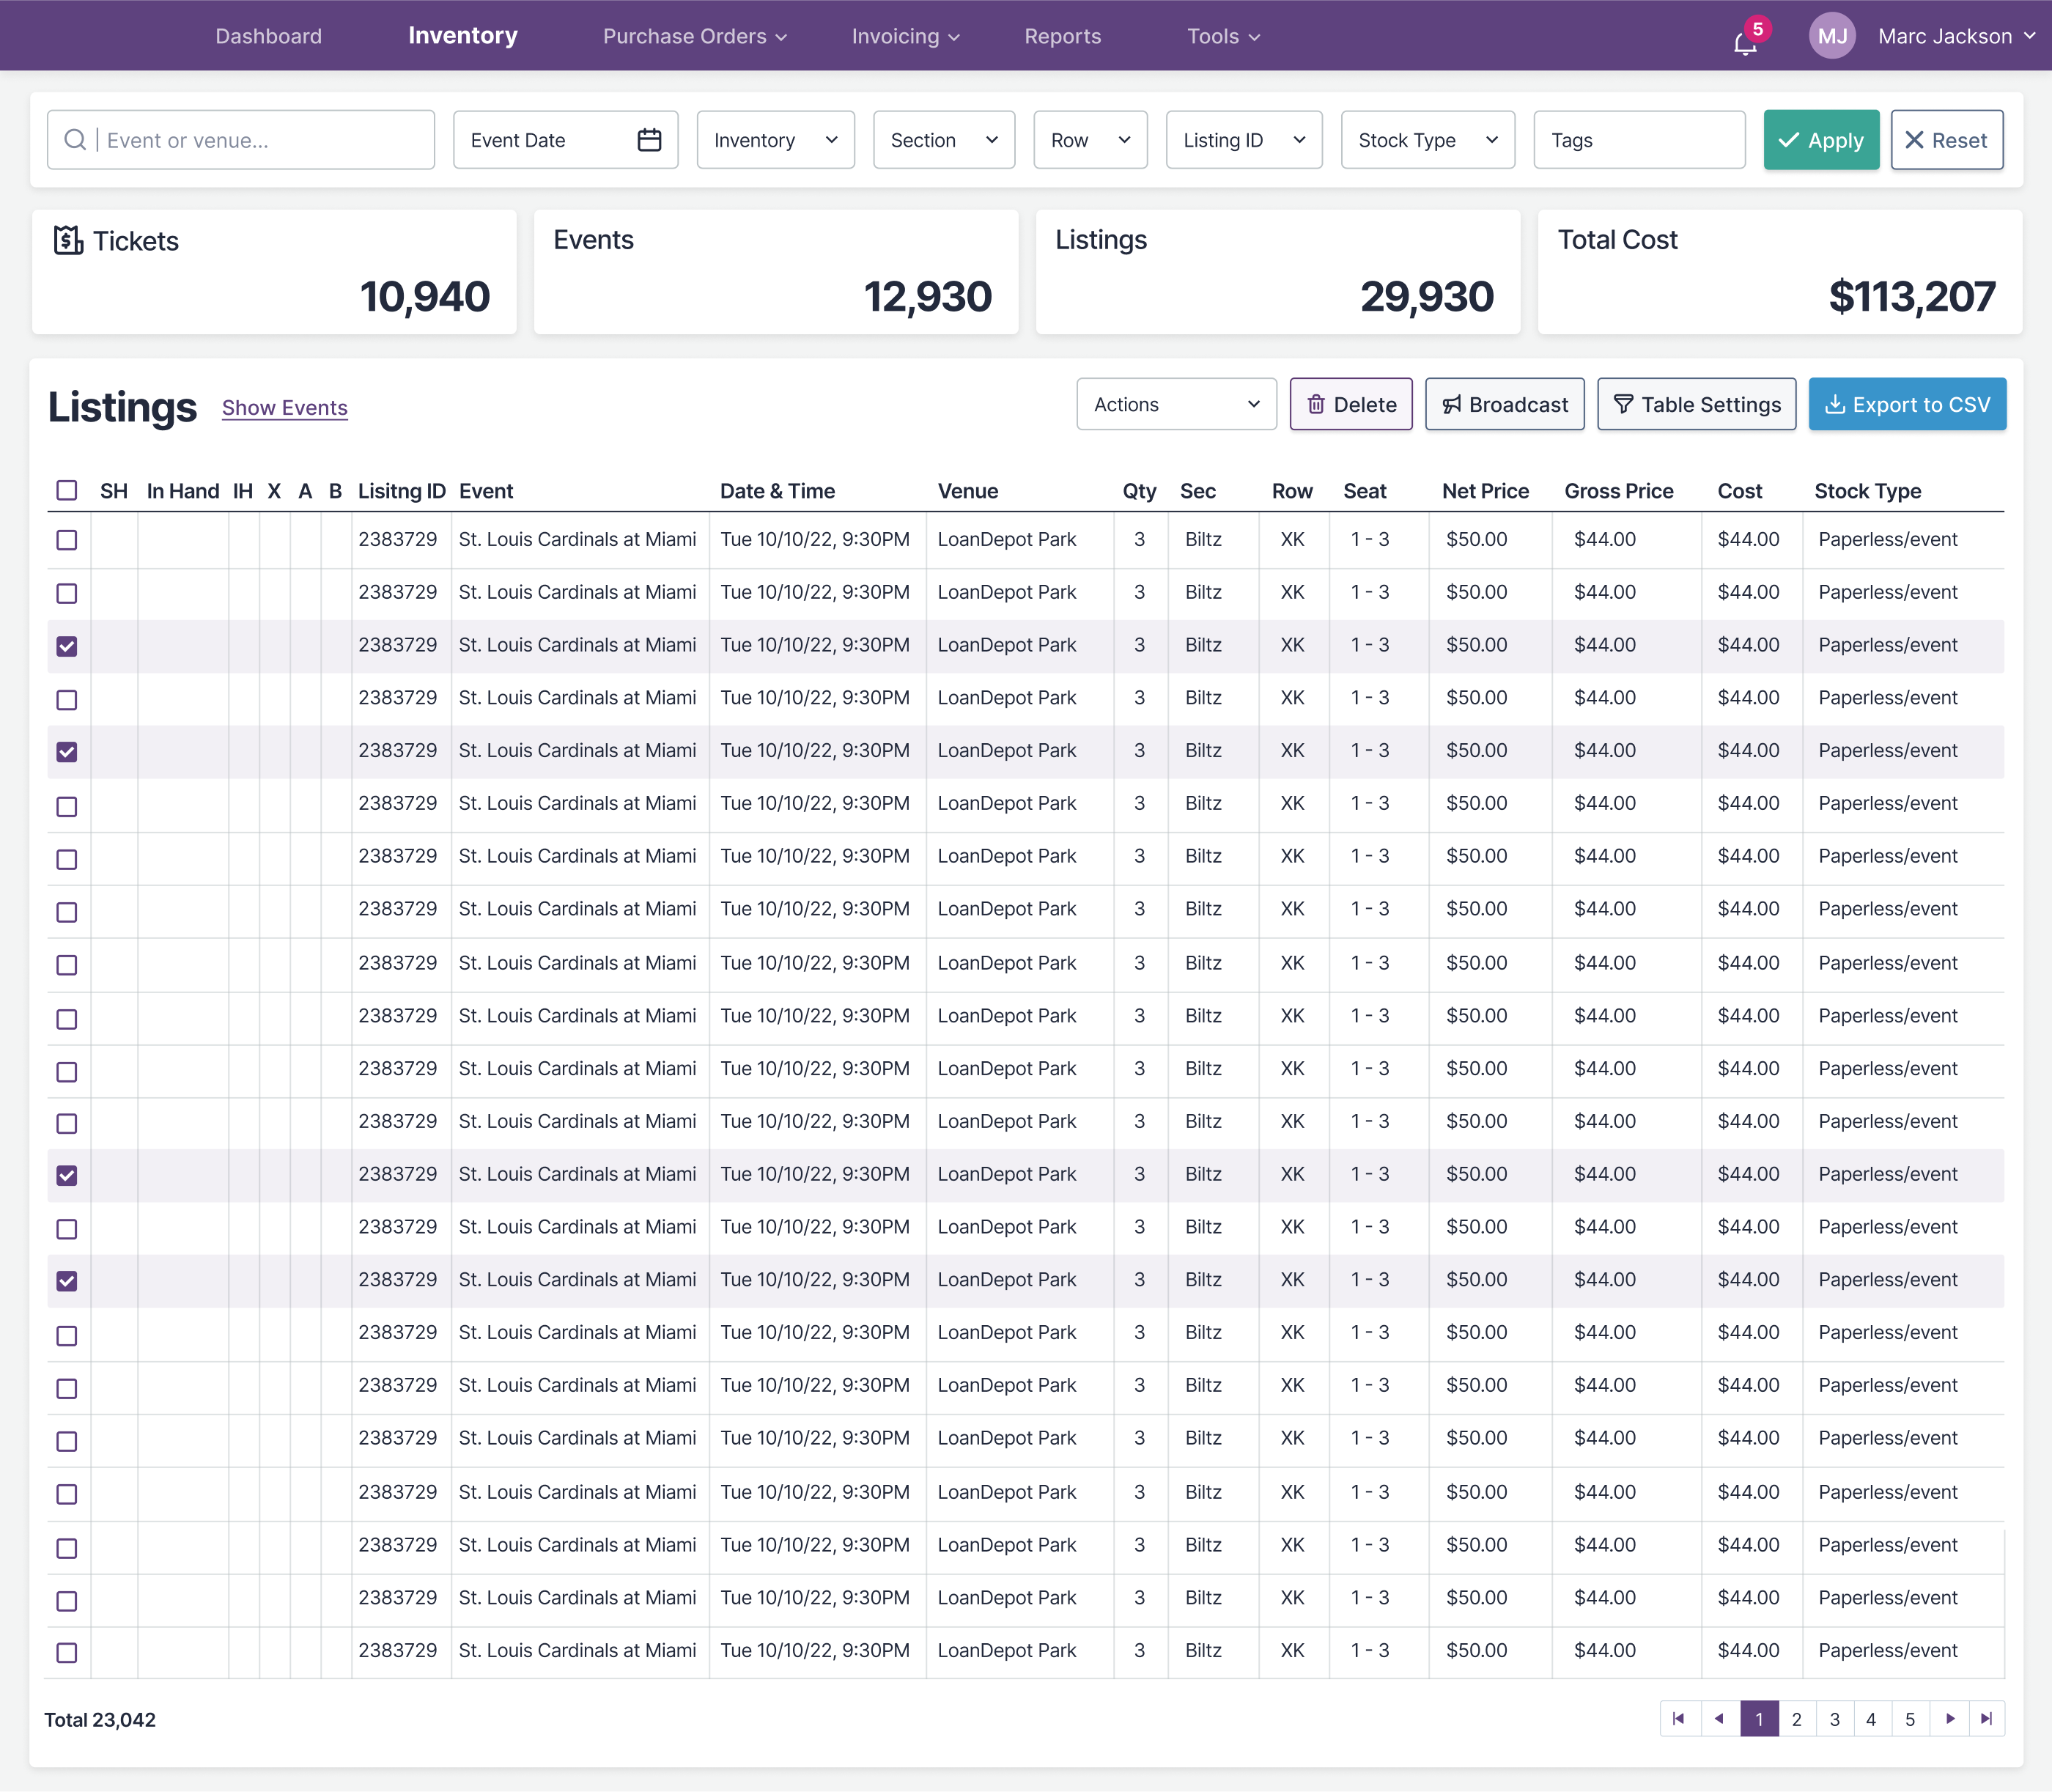Screen dimensions: 2052x1792
Task: Toggle the select-all header checkbox
Action: click(67, 490)
